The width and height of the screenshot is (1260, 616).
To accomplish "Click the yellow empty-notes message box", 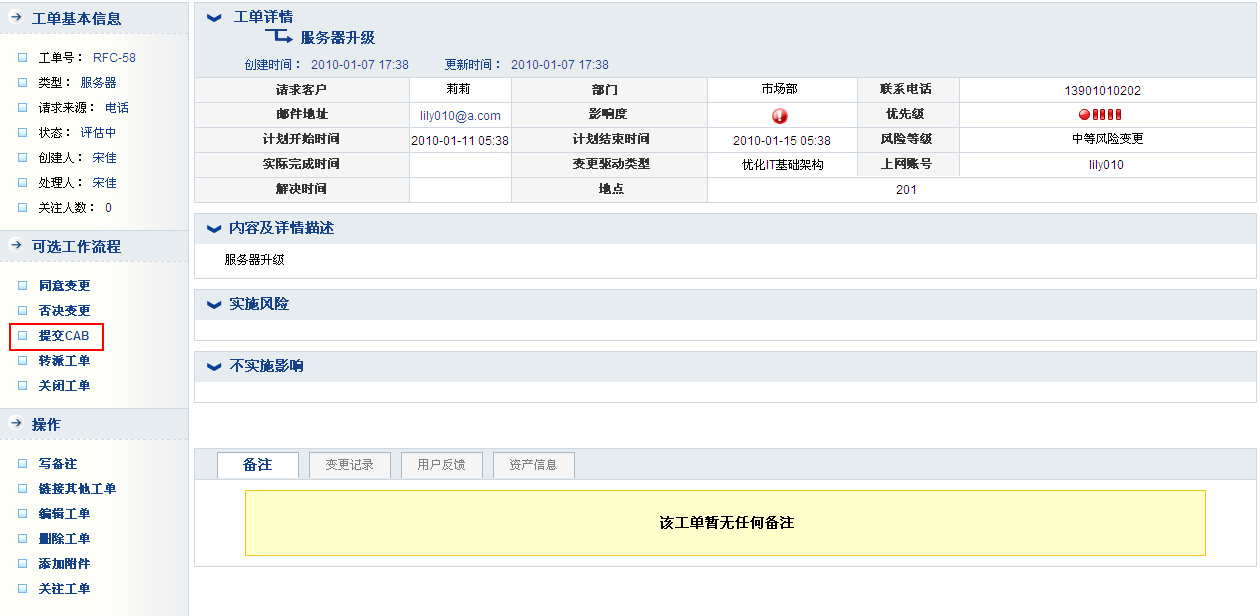I will tap(725, 523).
